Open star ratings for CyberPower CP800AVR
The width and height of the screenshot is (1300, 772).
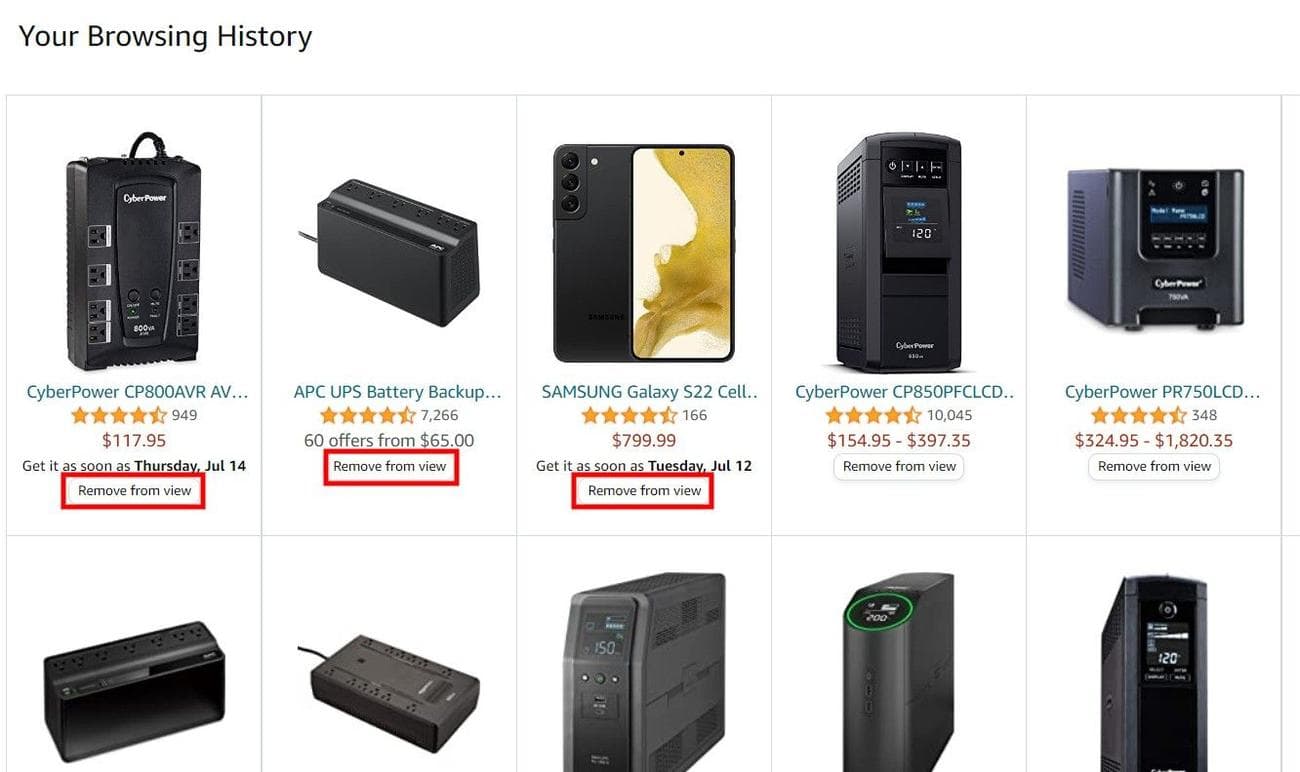point(120,416)
